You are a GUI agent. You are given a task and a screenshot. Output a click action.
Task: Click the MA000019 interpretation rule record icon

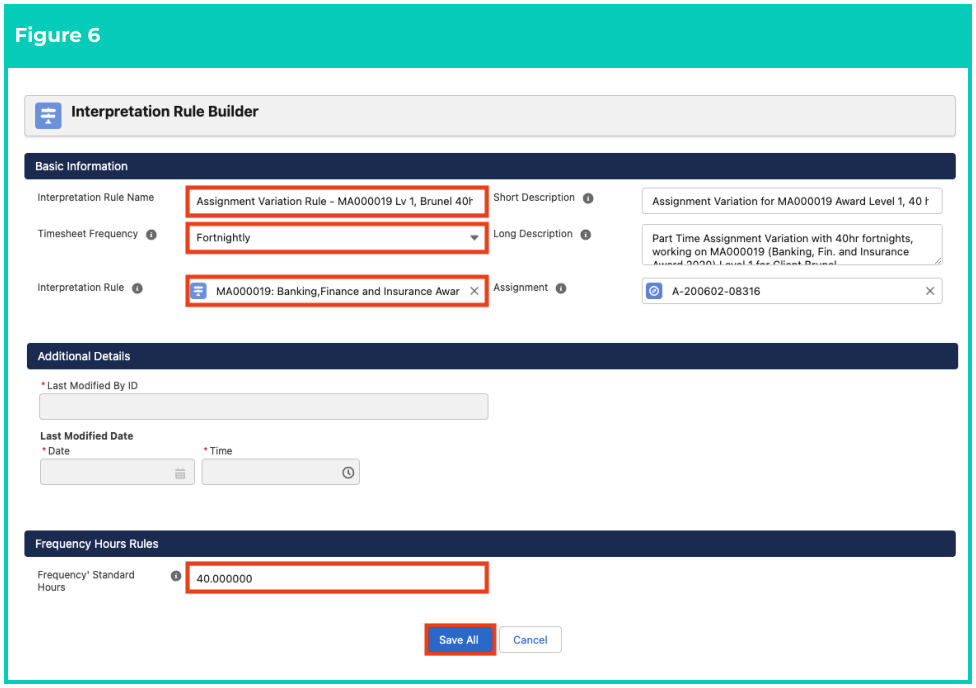coord(199,291)
